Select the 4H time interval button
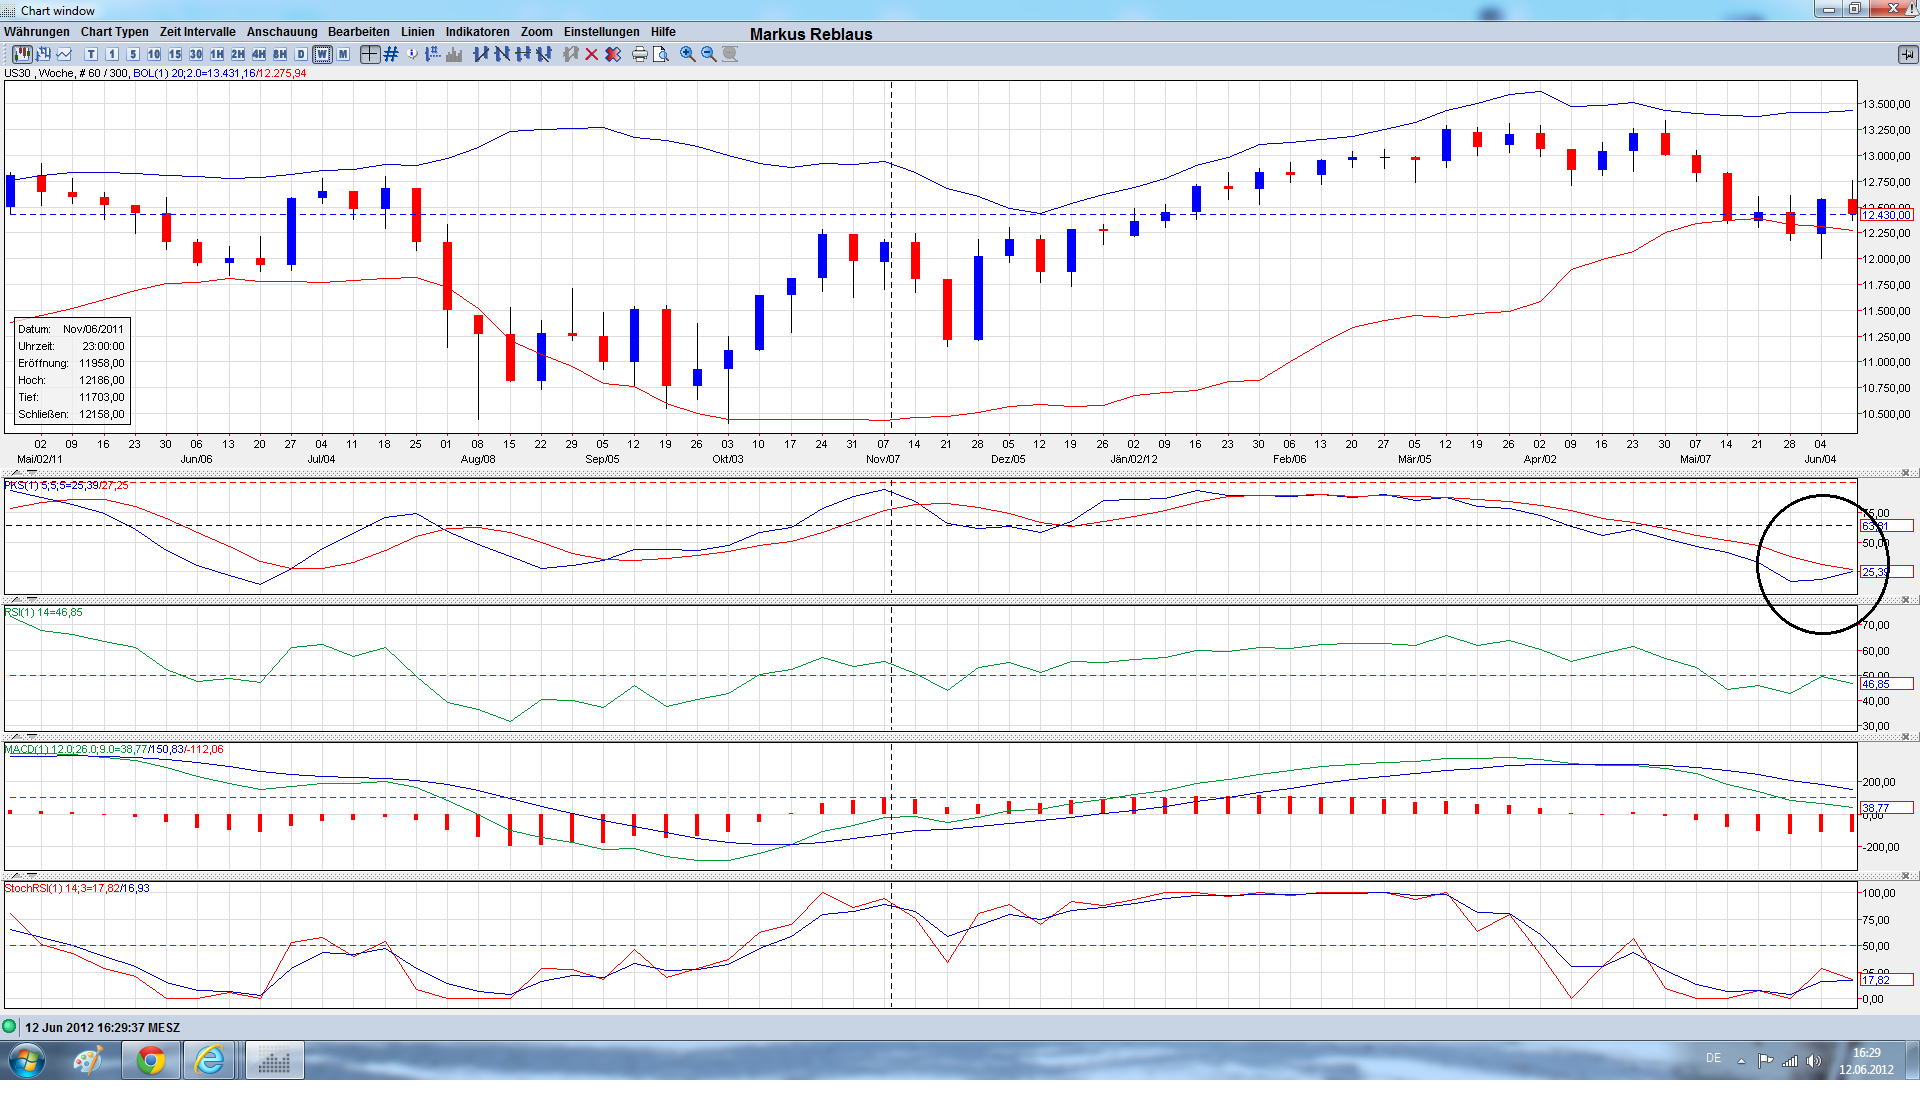 click(x=259, y=54)
